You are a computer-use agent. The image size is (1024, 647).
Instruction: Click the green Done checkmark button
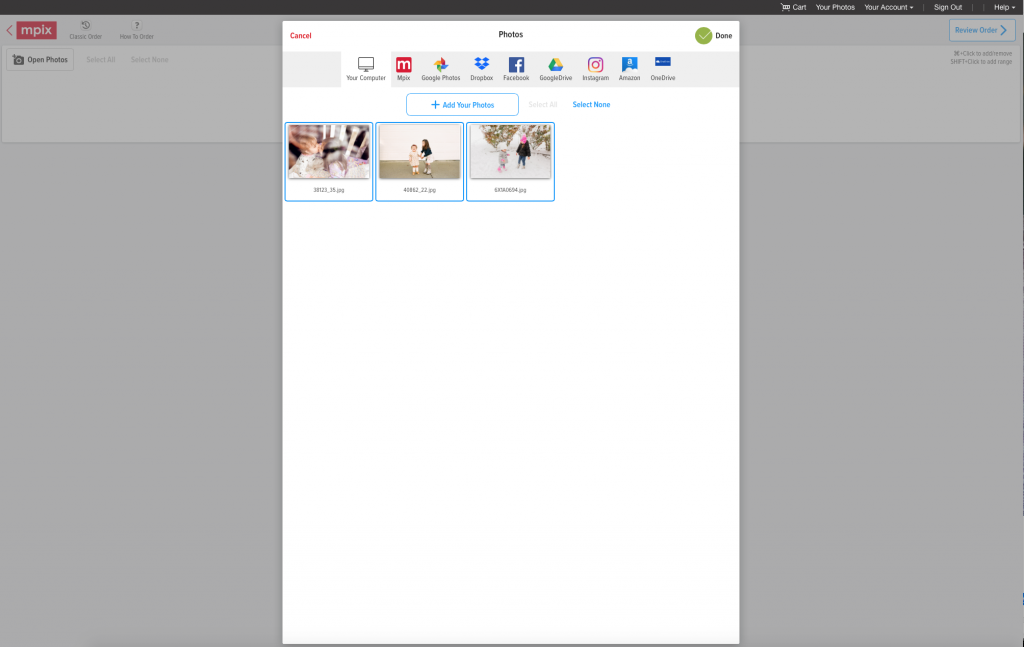tap(704, 36)
